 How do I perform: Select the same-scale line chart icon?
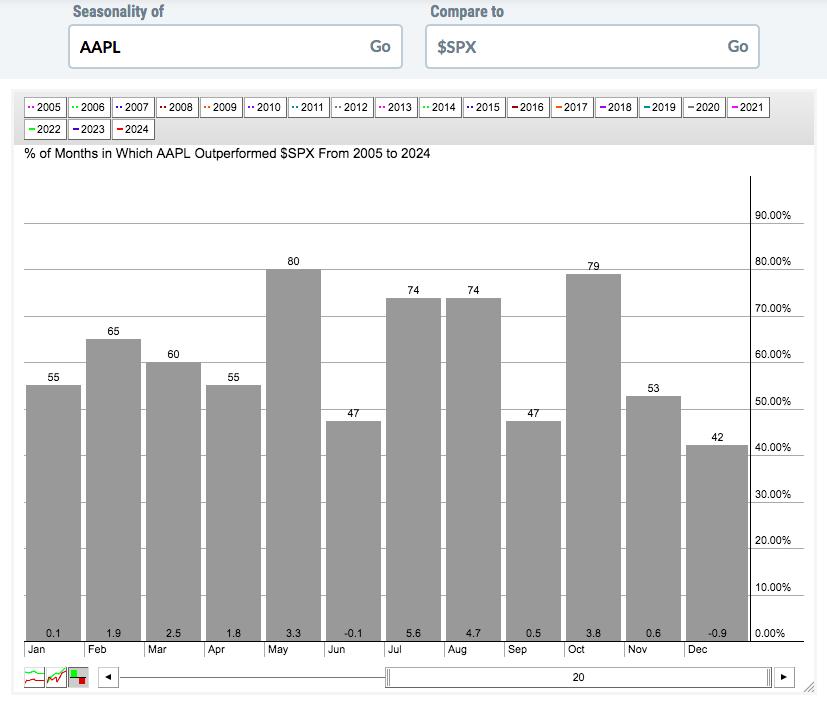coord(57,677)
